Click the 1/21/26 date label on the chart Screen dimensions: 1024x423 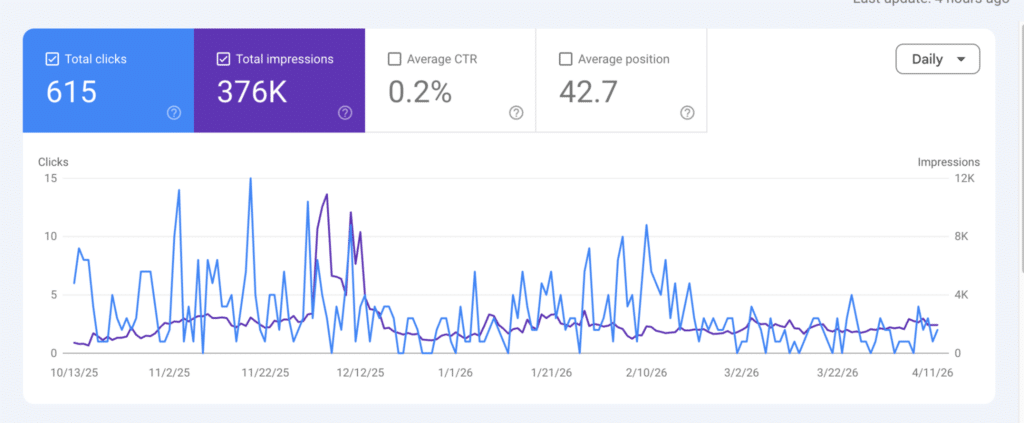(551, 372)
